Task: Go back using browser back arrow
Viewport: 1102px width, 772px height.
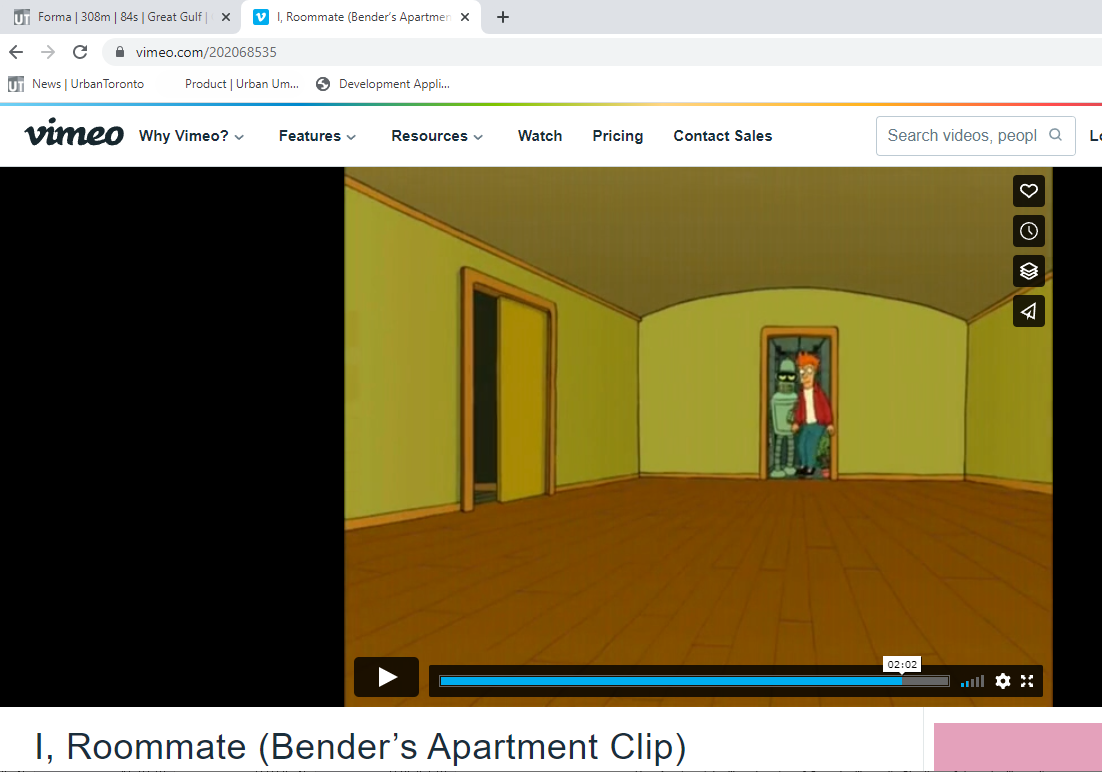Action: coord(16,52)
